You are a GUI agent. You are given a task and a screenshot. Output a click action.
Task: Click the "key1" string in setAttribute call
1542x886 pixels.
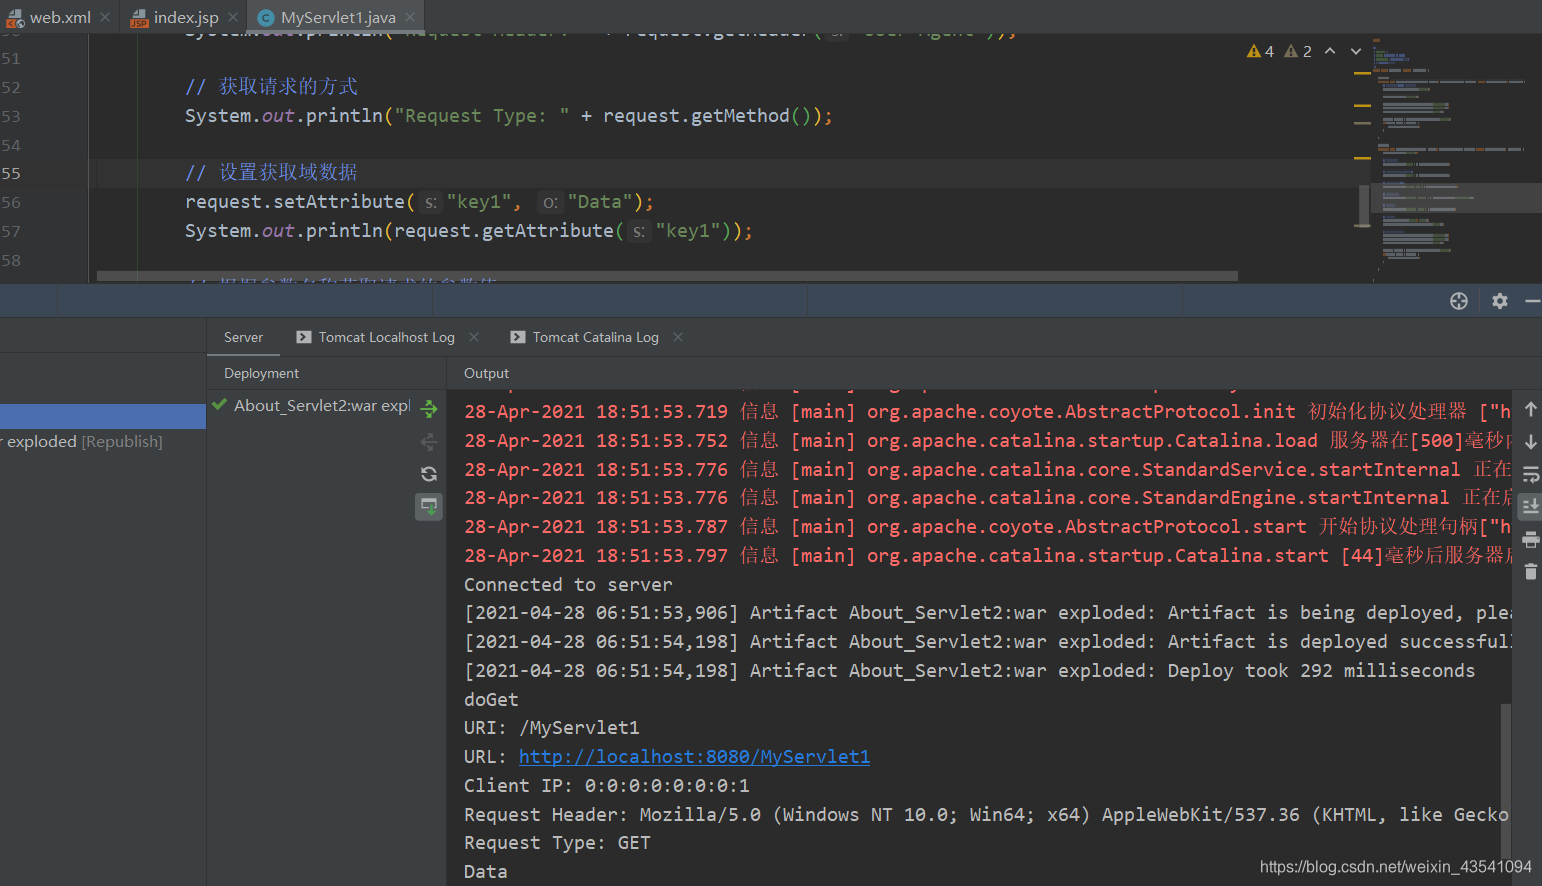click(479, 202)
